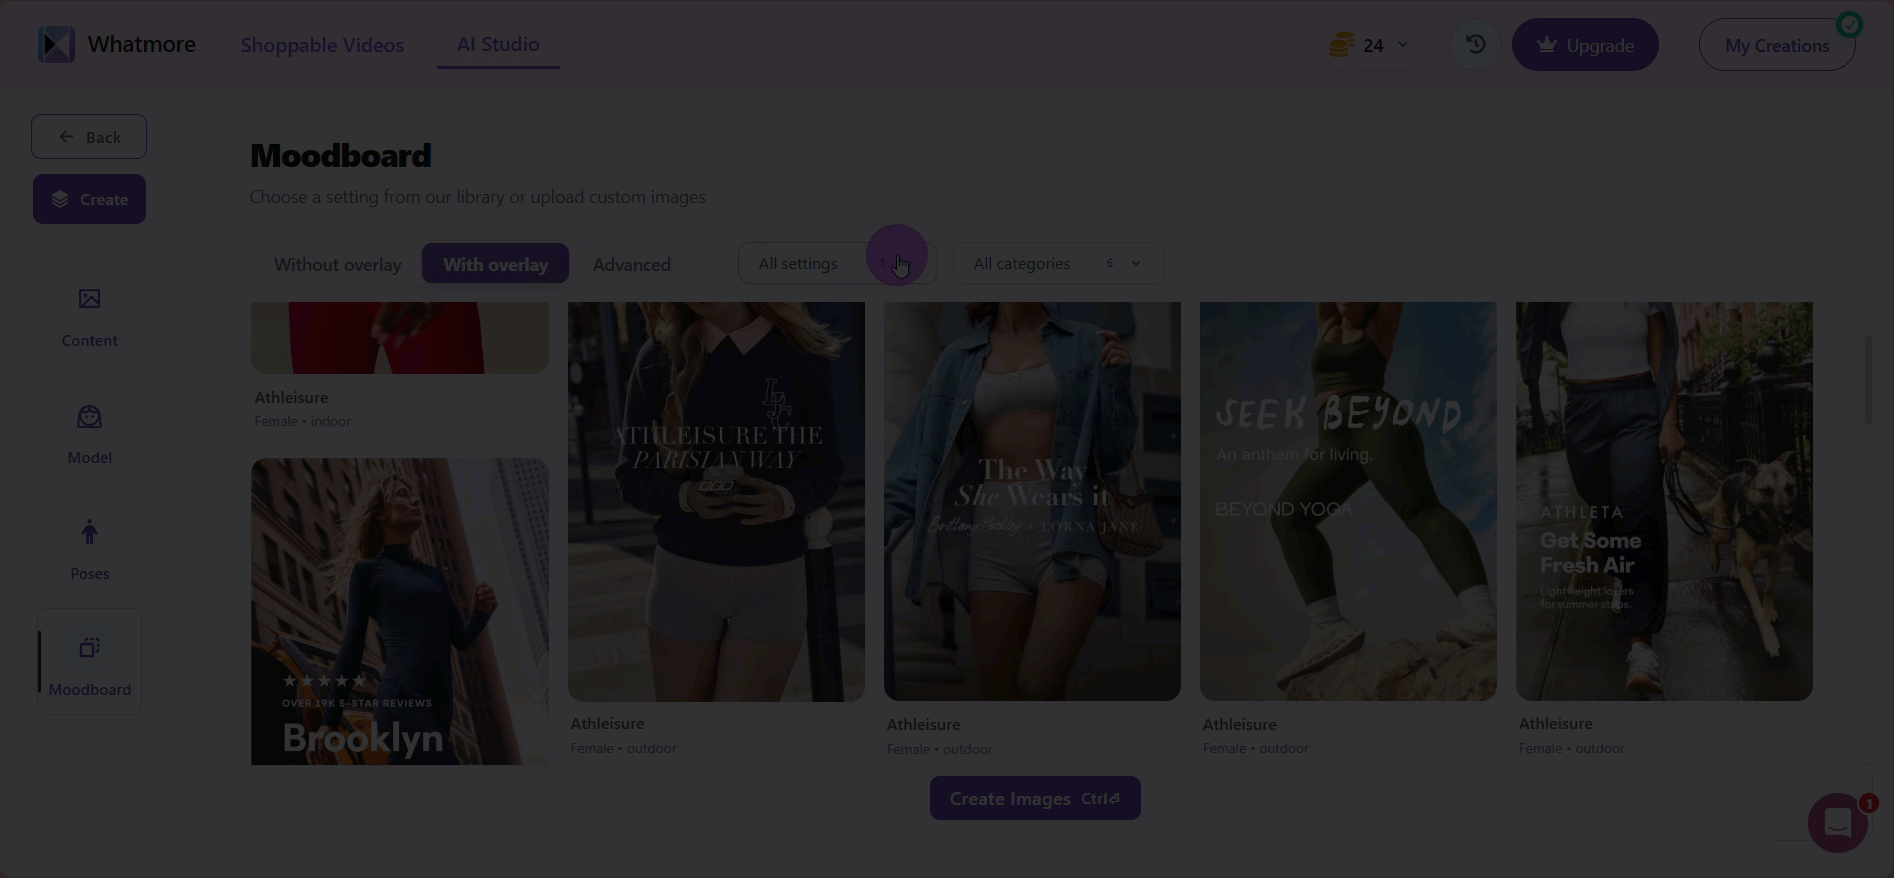Switch to Advanced option
The image size is (1894, 878).
click(x=631, y=264)
